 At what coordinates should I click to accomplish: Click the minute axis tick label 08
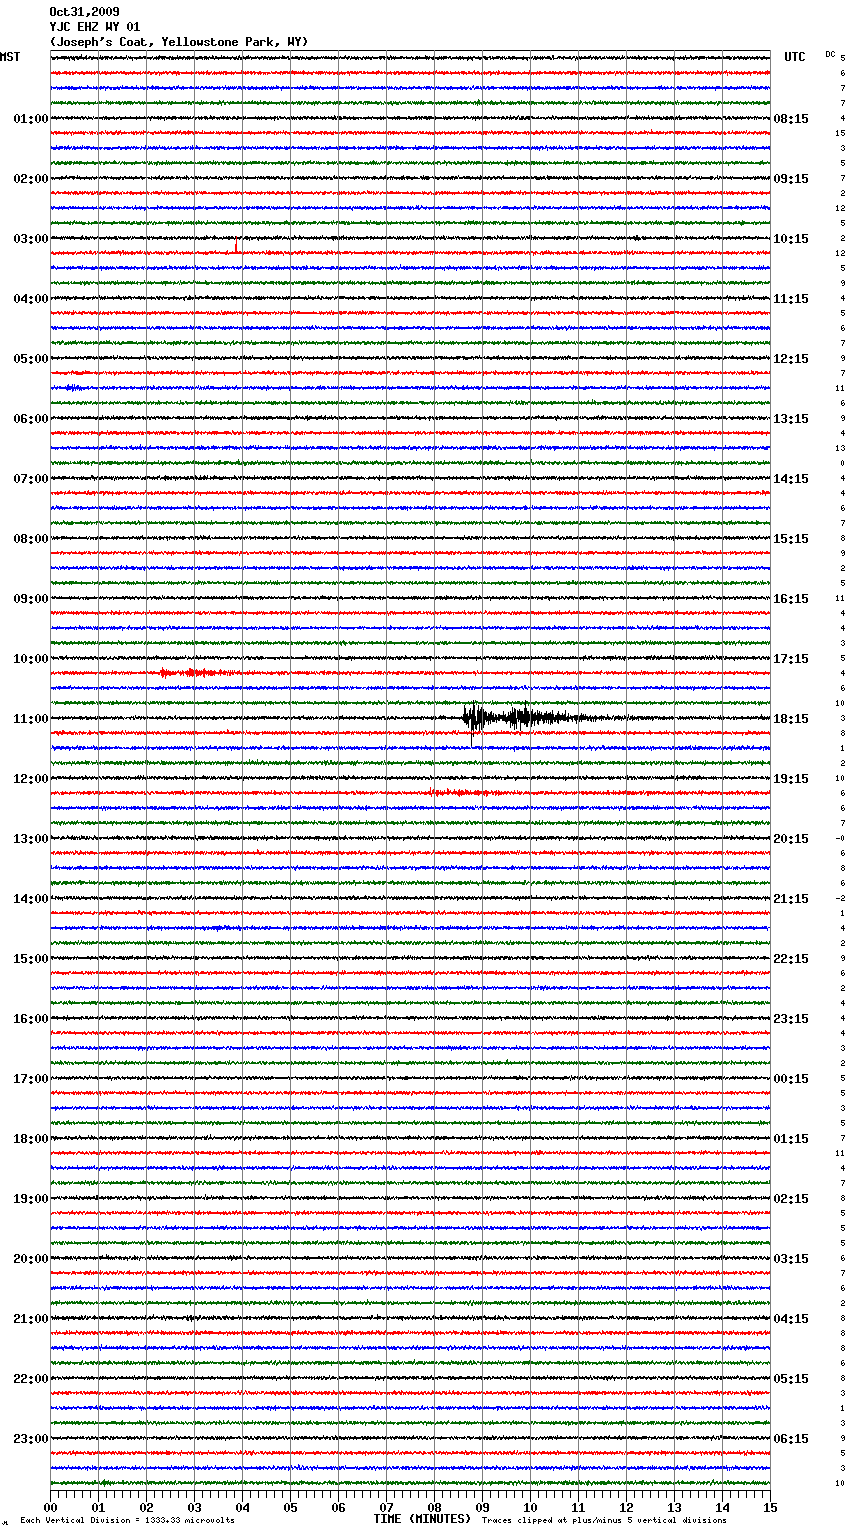pyautogui.click(x=434, y=1507)
